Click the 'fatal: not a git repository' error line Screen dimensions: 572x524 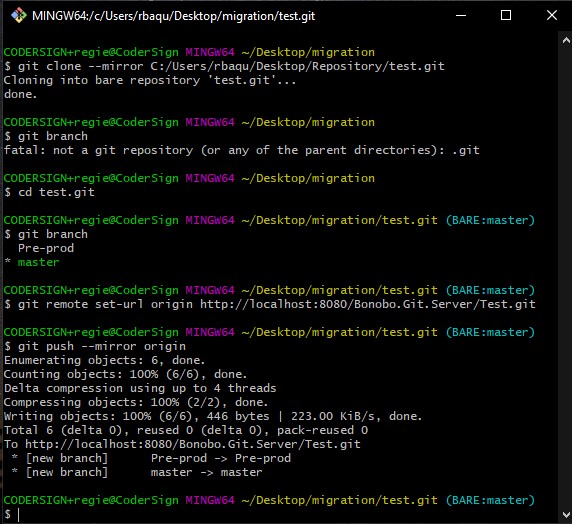click(x=241, y=150)
